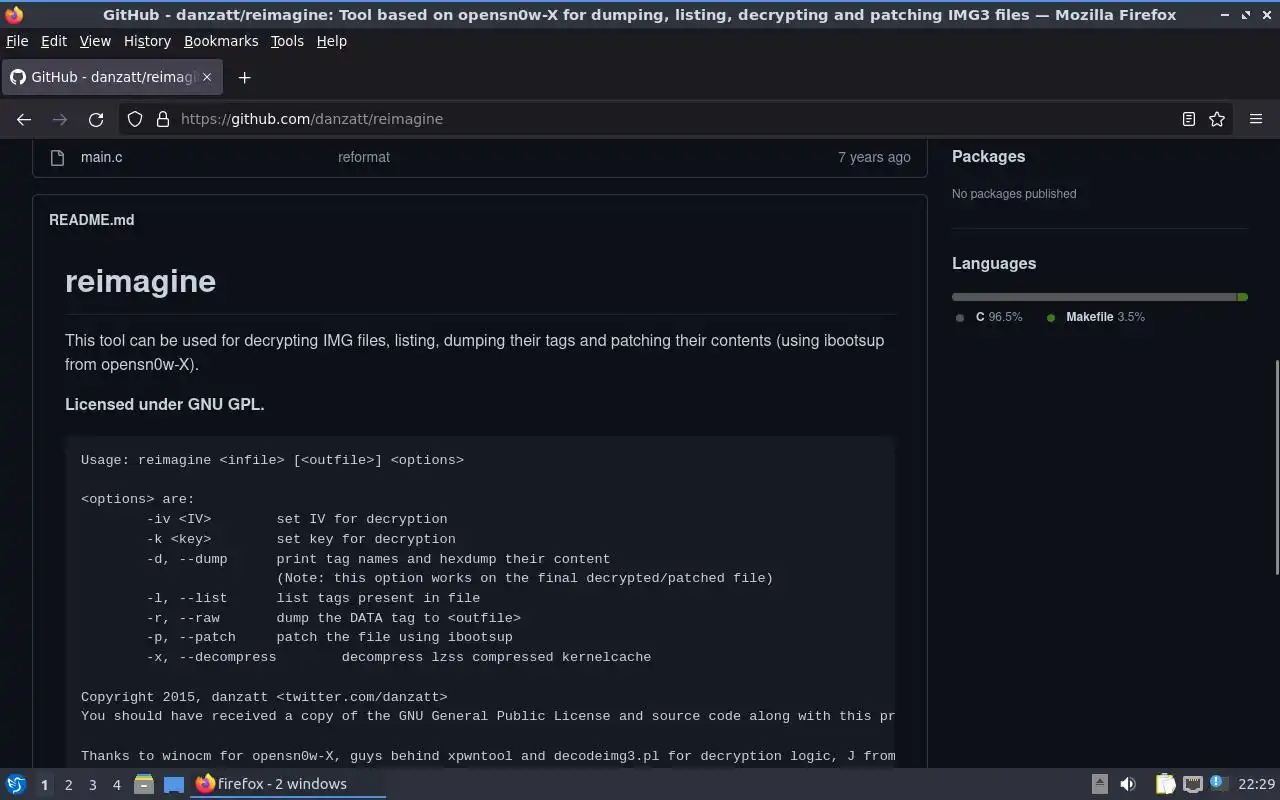1280x800 pixels.
Task: Click the removable media eject tray icon
Action: [1099, 784]
